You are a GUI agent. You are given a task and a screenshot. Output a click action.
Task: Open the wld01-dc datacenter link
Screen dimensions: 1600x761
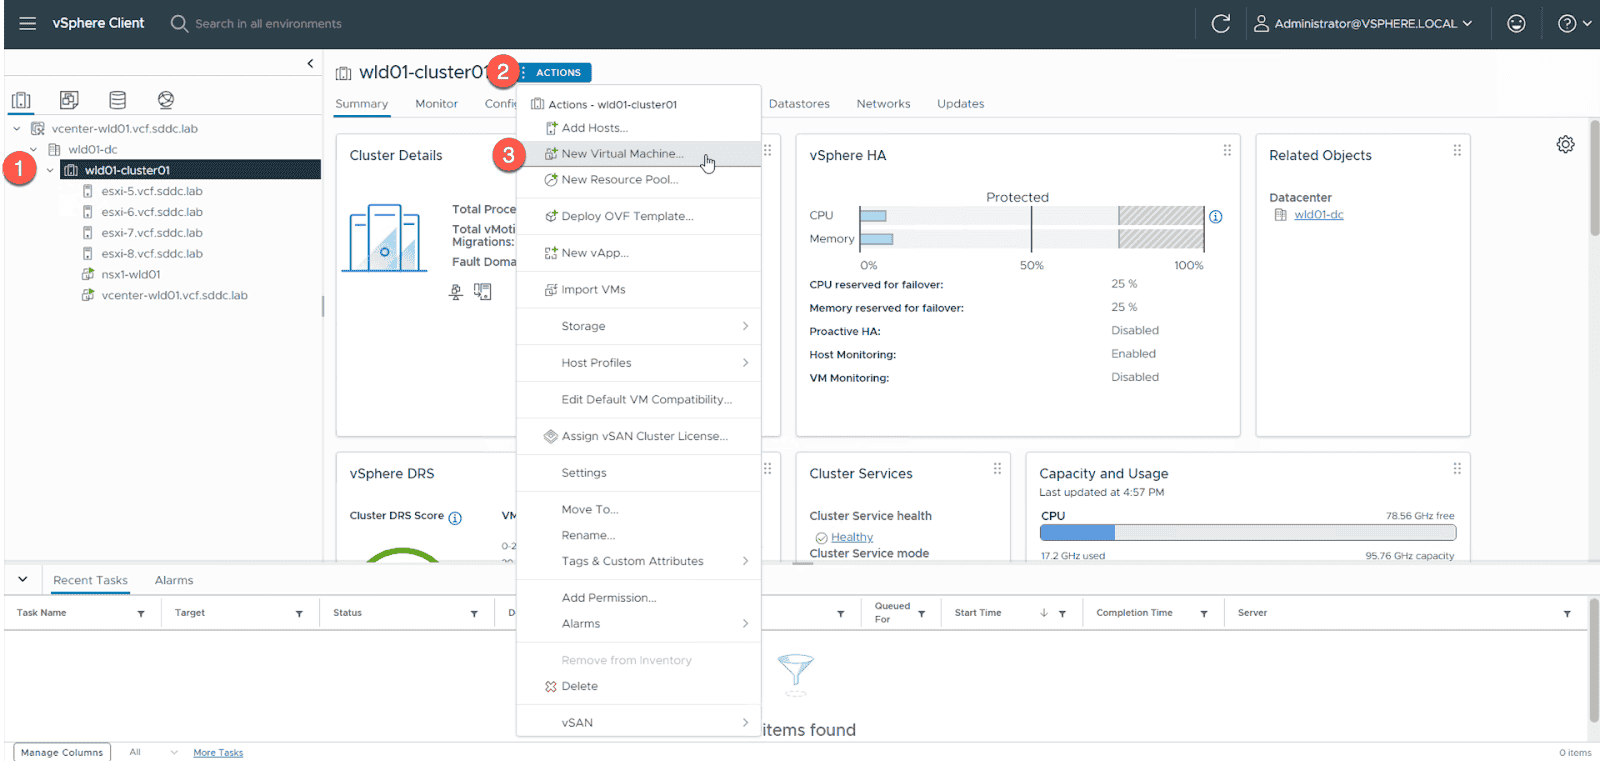click(1318, 215)
